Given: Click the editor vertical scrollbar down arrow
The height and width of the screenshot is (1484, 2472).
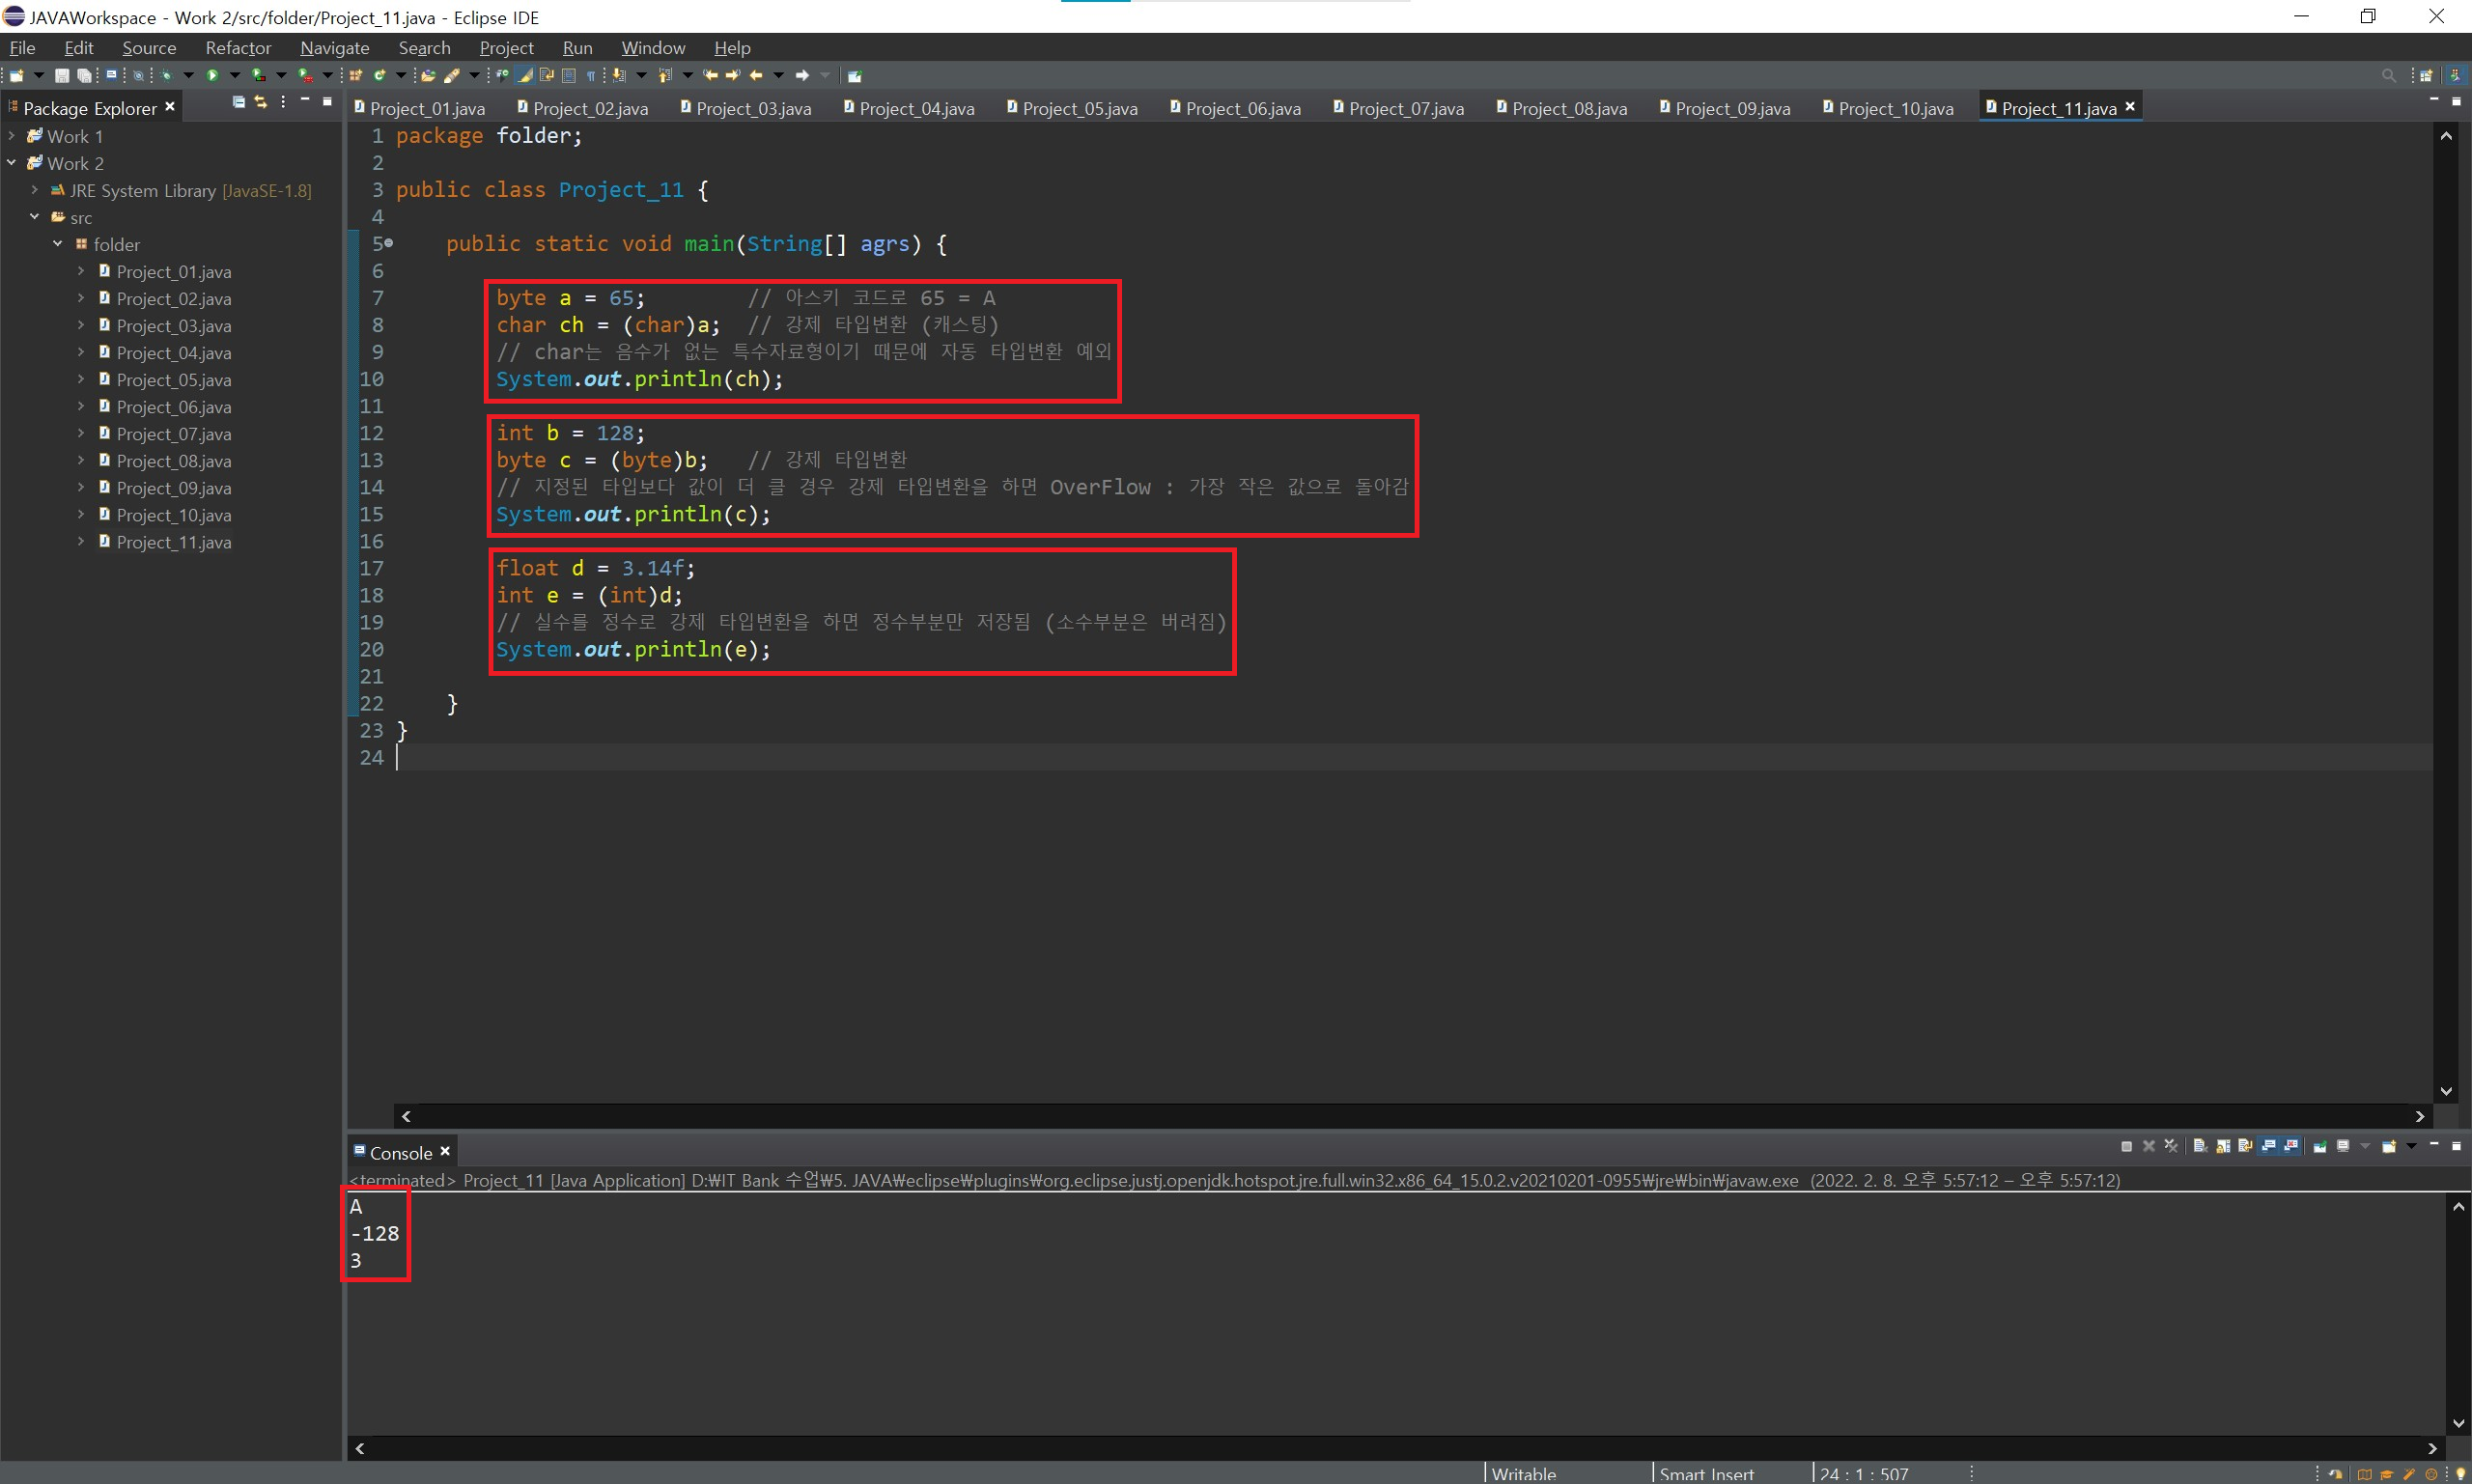Looking at the screenshot, I should (2446, 1091).
